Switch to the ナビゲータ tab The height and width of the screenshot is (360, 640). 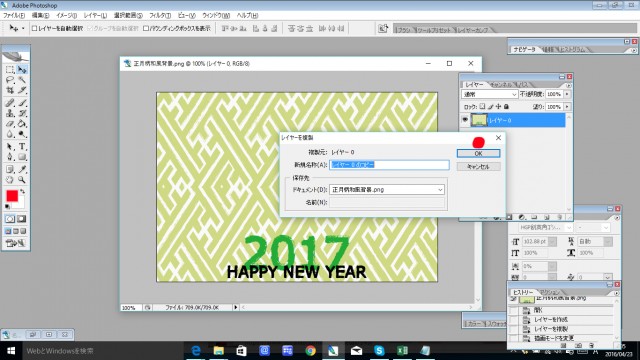click(524, 49)
